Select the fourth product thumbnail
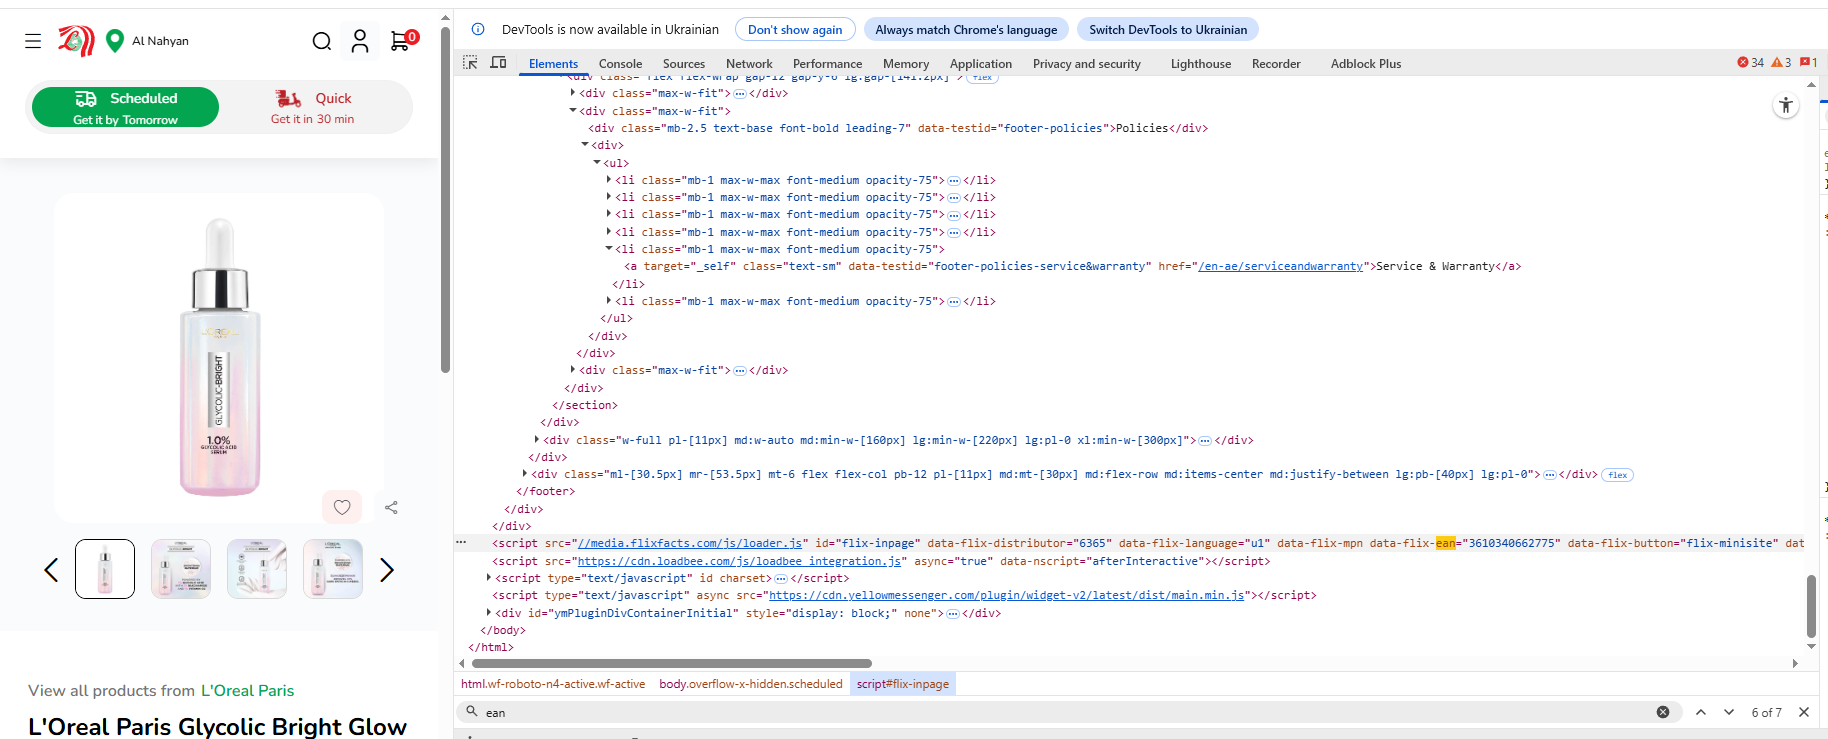This screenshot has width=1828, height=739. [333, 569]
